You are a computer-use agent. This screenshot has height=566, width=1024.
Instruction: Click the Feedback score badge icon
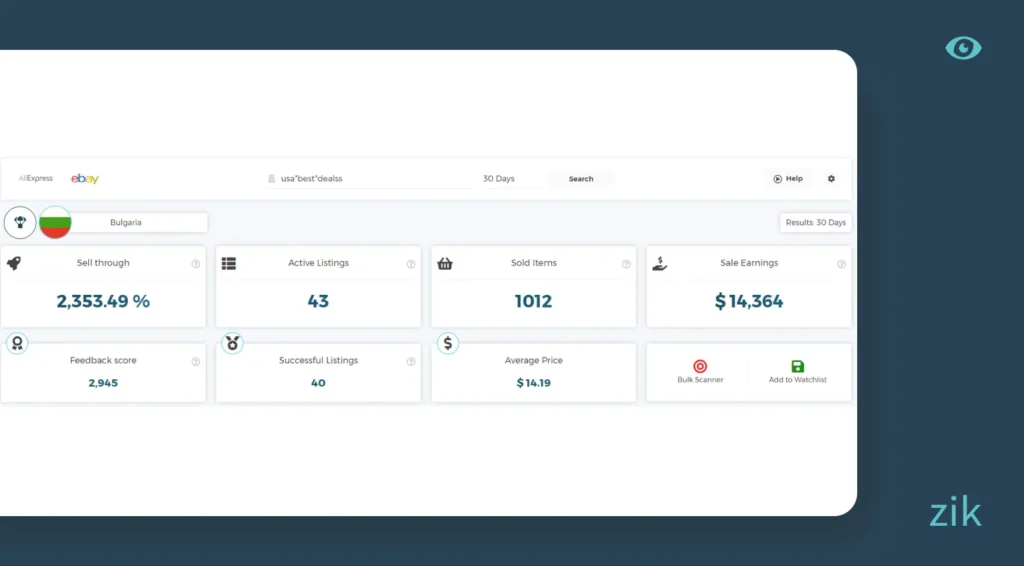tap(17, 343)
